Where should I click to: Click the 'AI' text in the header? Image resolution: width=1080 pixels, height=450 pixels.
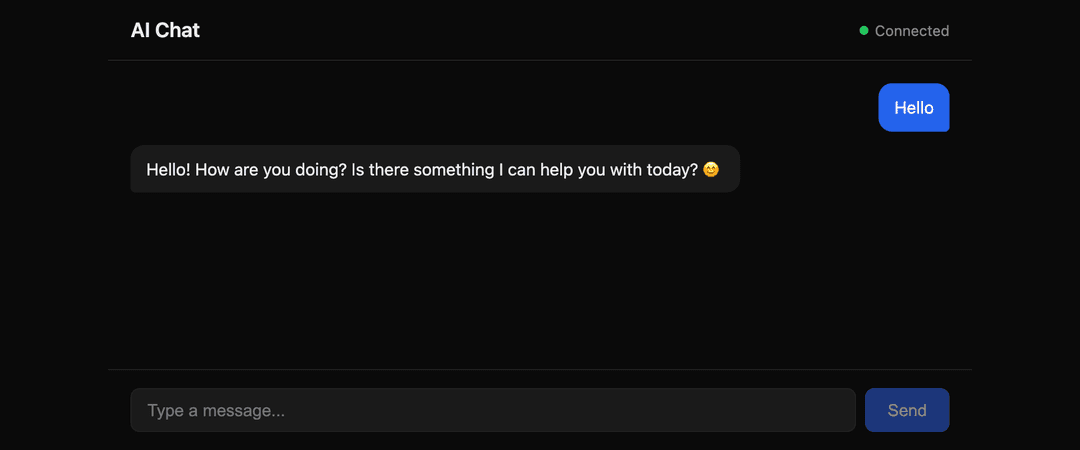tap(140, 30)
